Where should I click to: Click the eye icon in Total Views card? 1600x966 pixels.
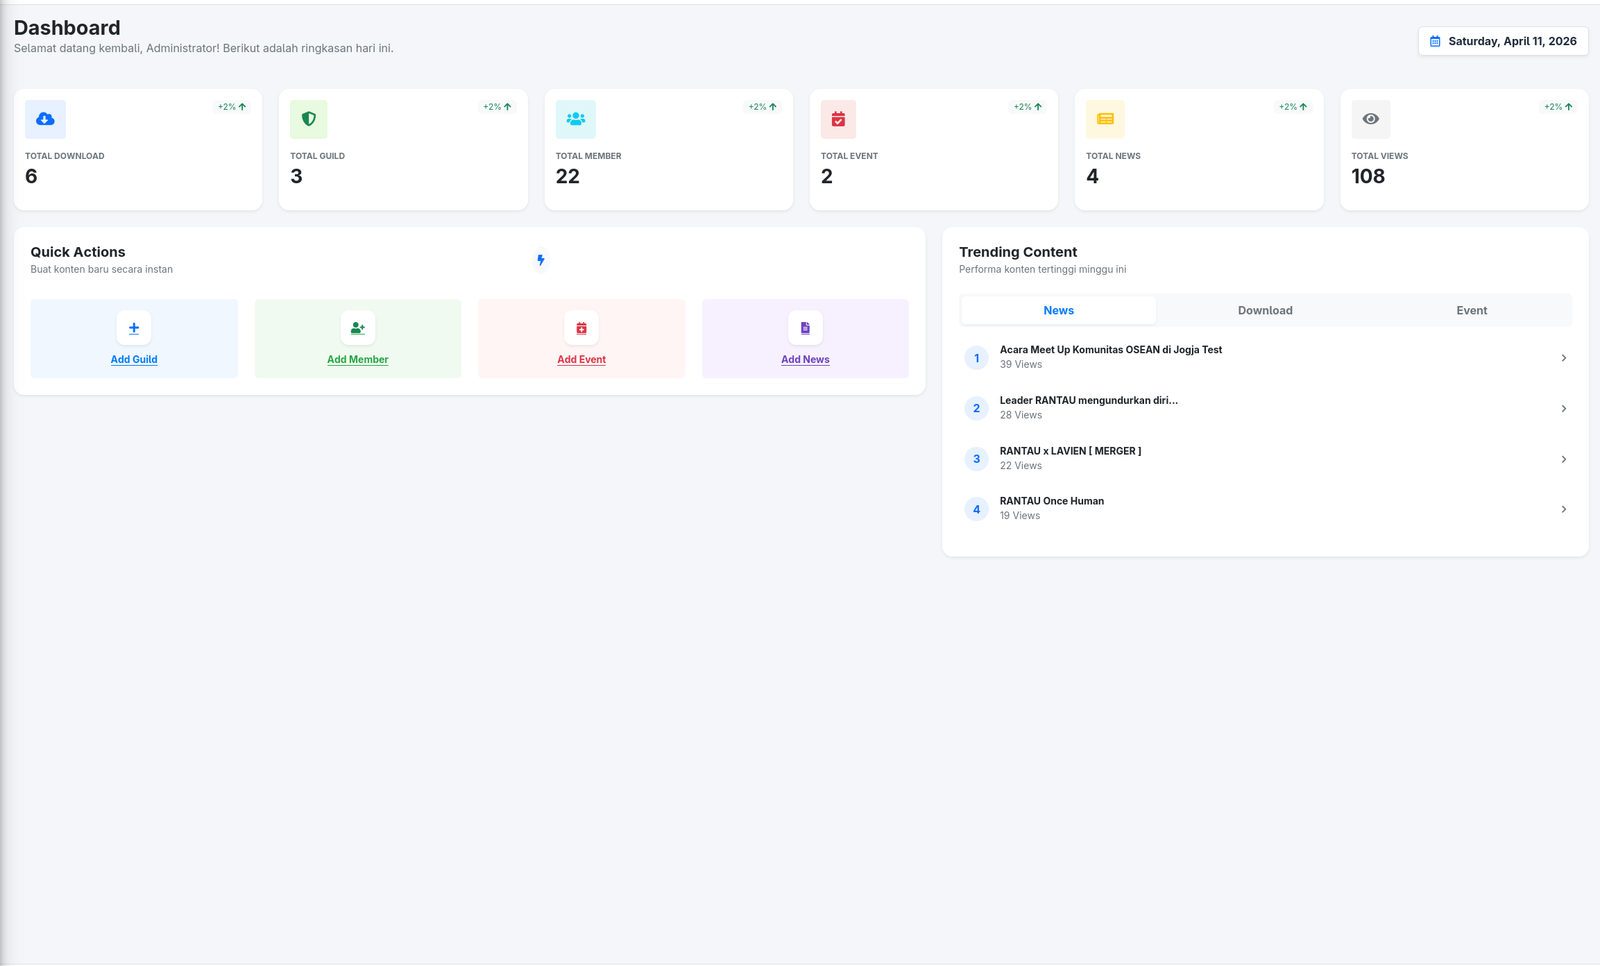coord(1370,119)
